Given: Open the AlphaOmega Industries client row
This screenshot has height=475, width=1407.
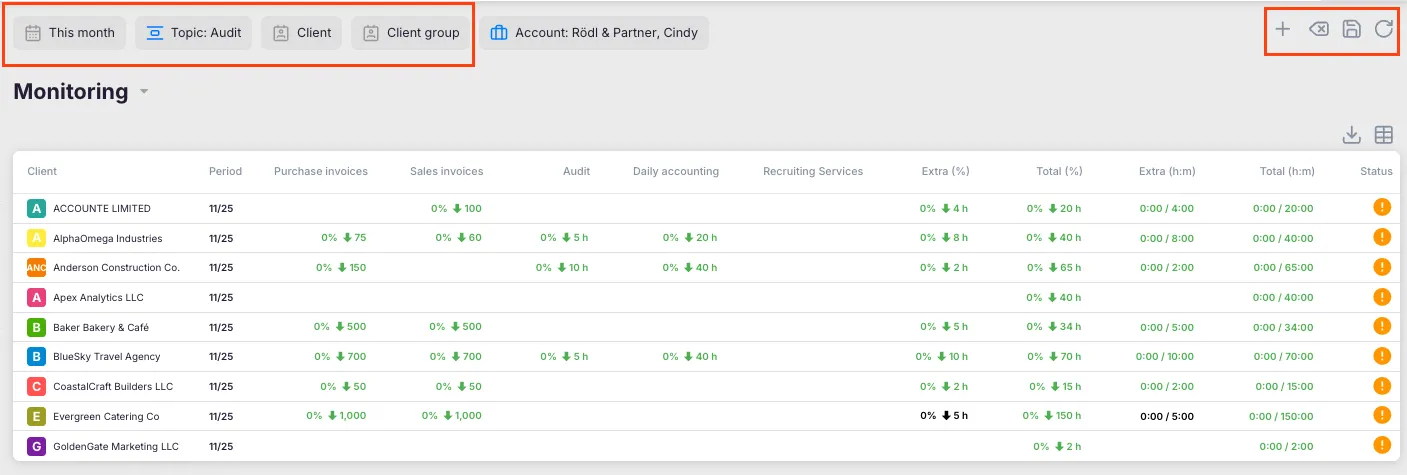Looking at the screenshot, I should click(107, 238).
